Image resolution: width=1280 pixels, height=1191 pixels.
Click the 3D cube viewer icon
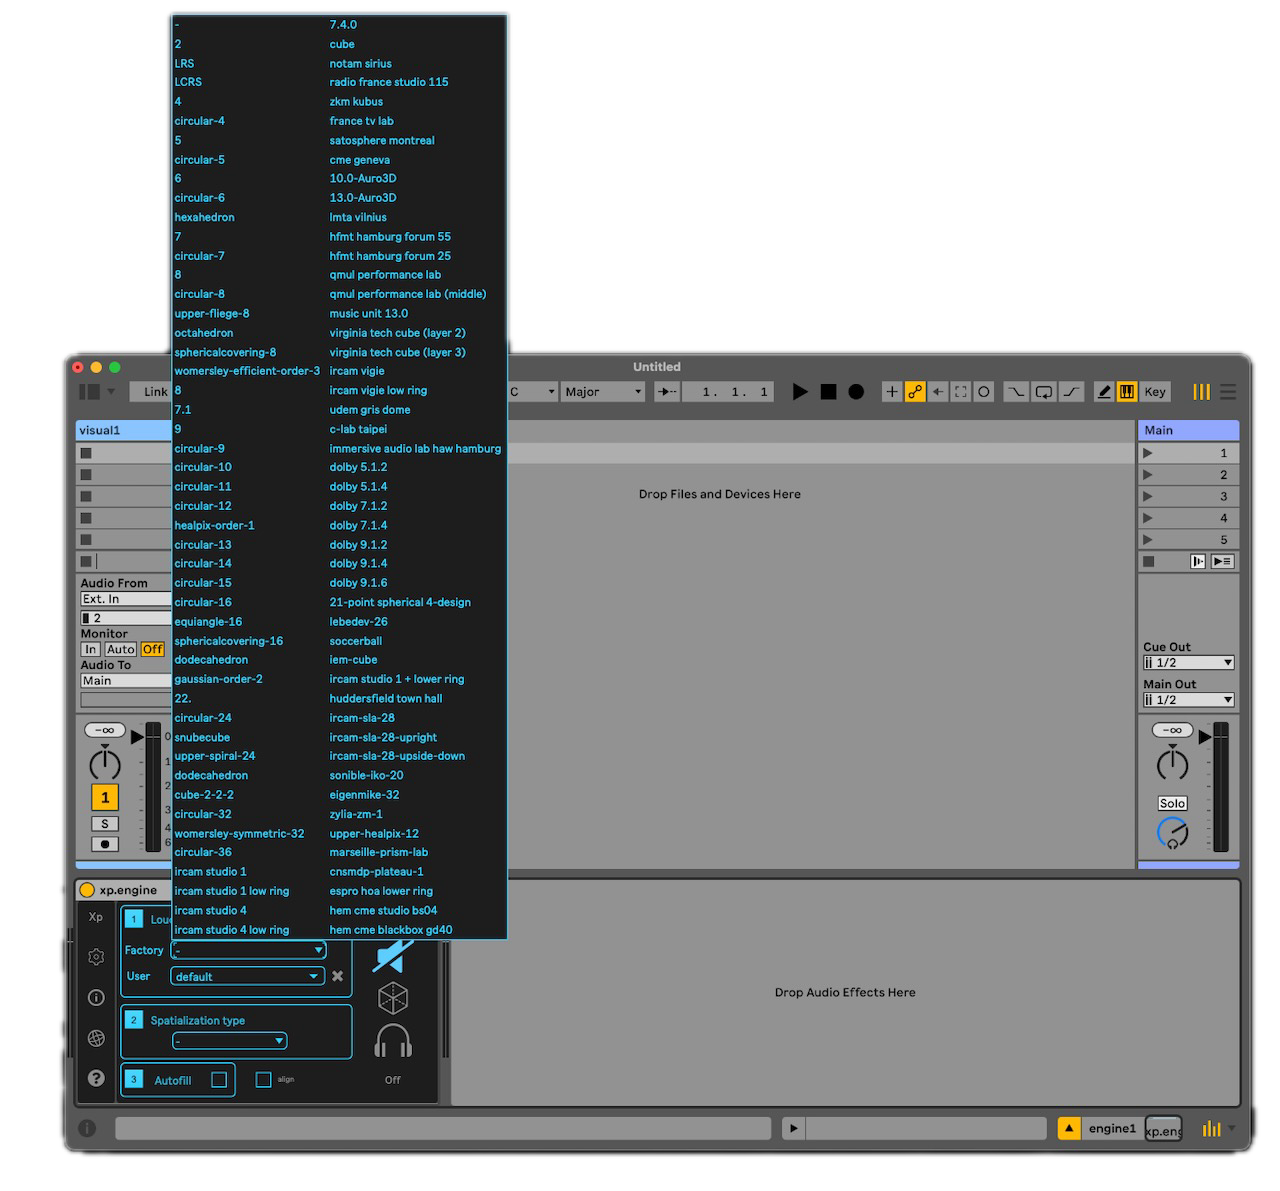pos(393,997)
